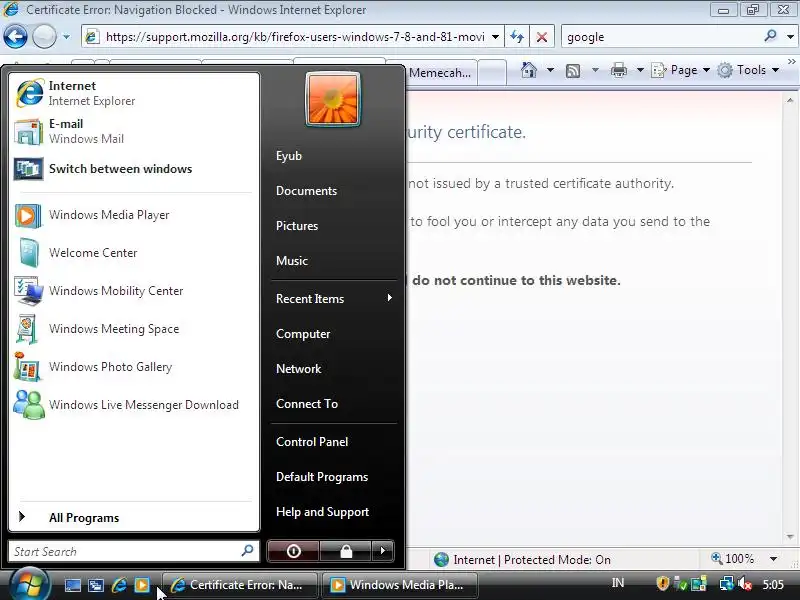Viewport: 800px width, 600px height.
Task: Click the Start Search field
Action: click(x=134, y=552)
